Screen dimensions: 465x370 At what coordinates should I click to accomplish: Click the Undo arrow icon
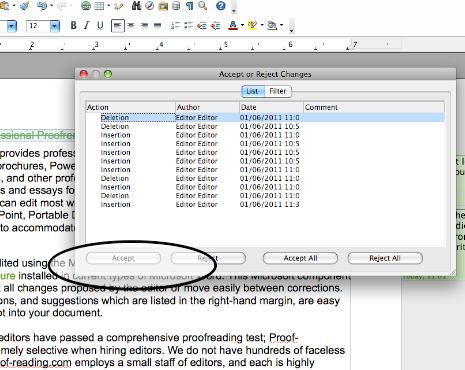pyautogui.click(x=42, y=6)
